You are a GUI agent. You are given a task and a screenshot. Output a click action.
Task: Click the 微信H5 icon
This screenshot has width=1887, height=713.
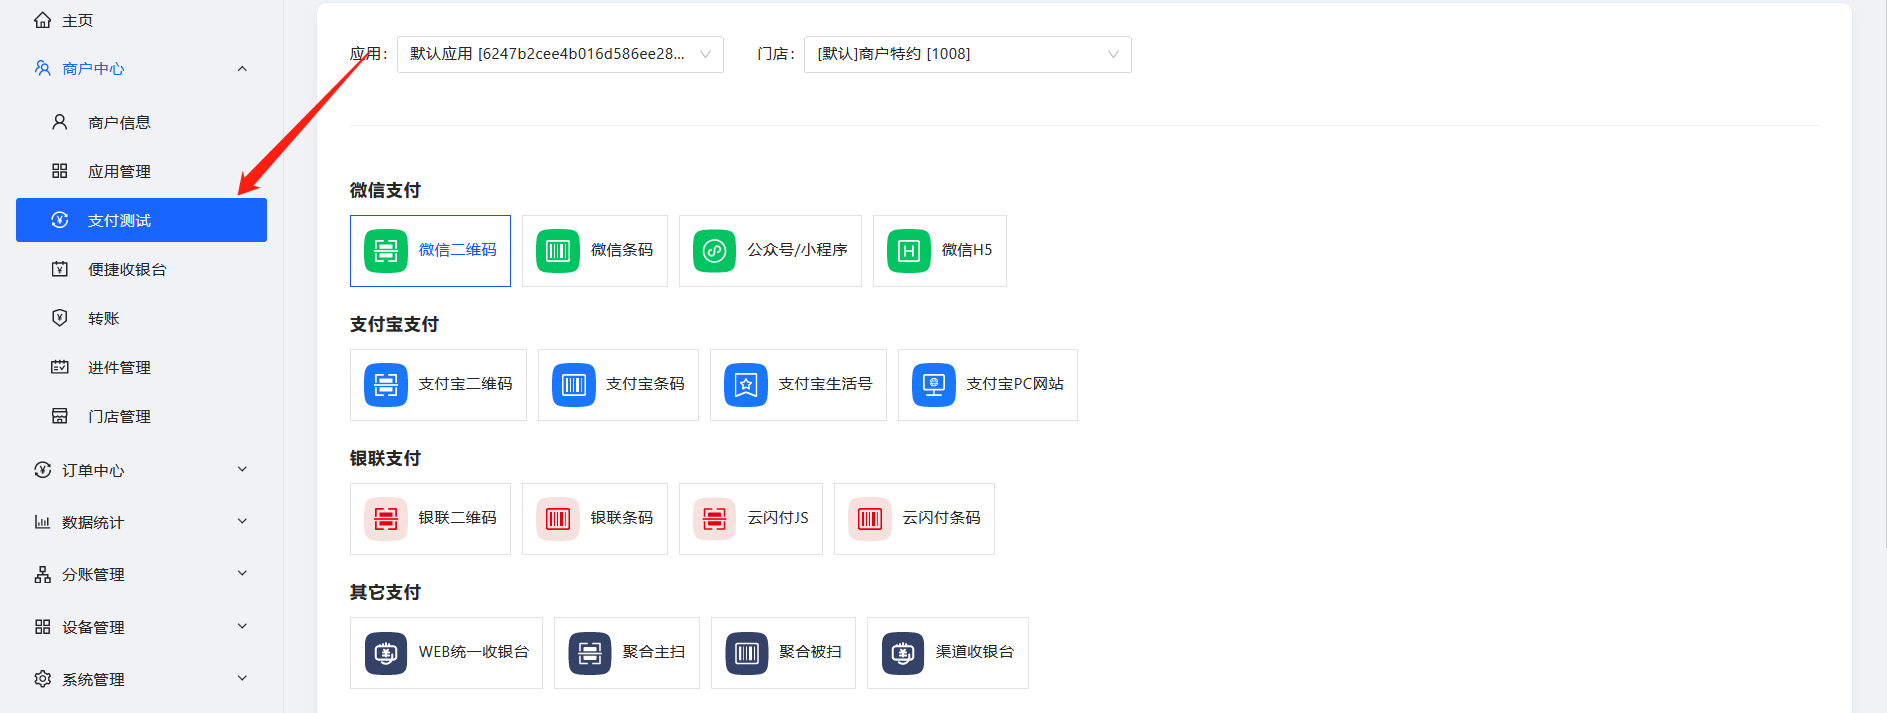coord(909,251)
